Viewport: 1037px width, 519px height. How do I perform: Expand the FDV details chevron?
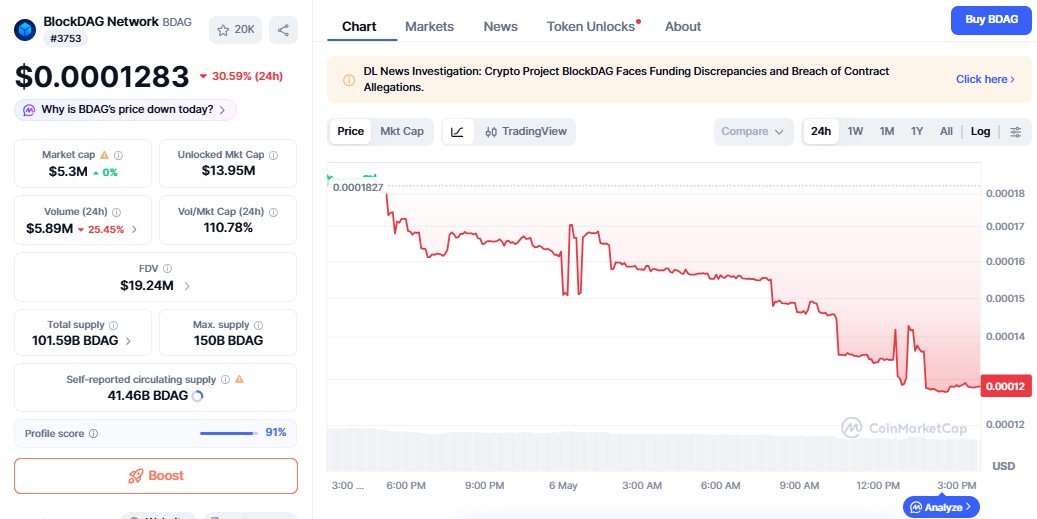[x=187, y=286]
